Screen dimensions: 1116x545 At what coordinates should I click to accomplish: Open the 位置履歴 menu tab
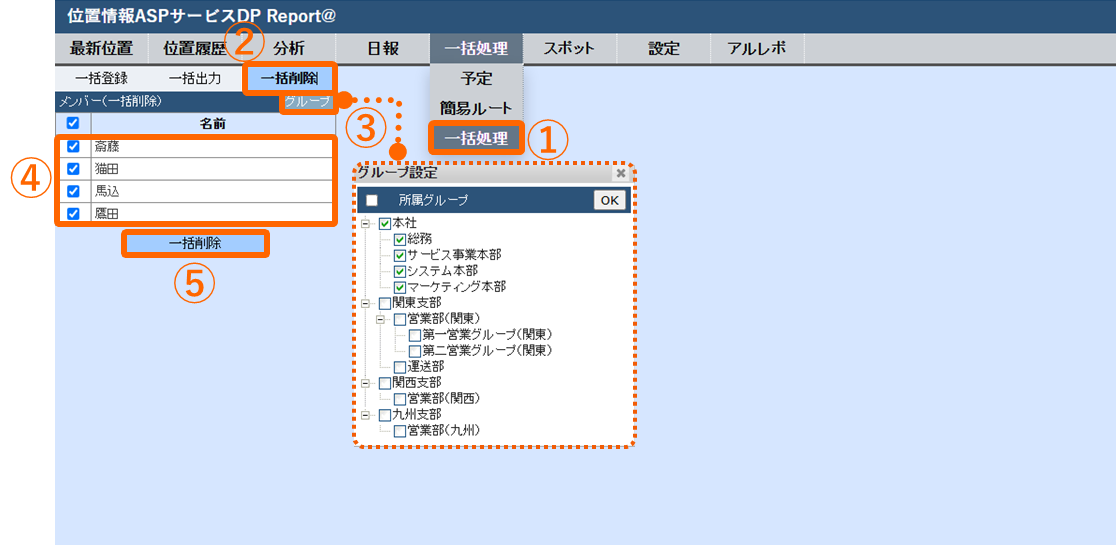click(x=194, y=49)
